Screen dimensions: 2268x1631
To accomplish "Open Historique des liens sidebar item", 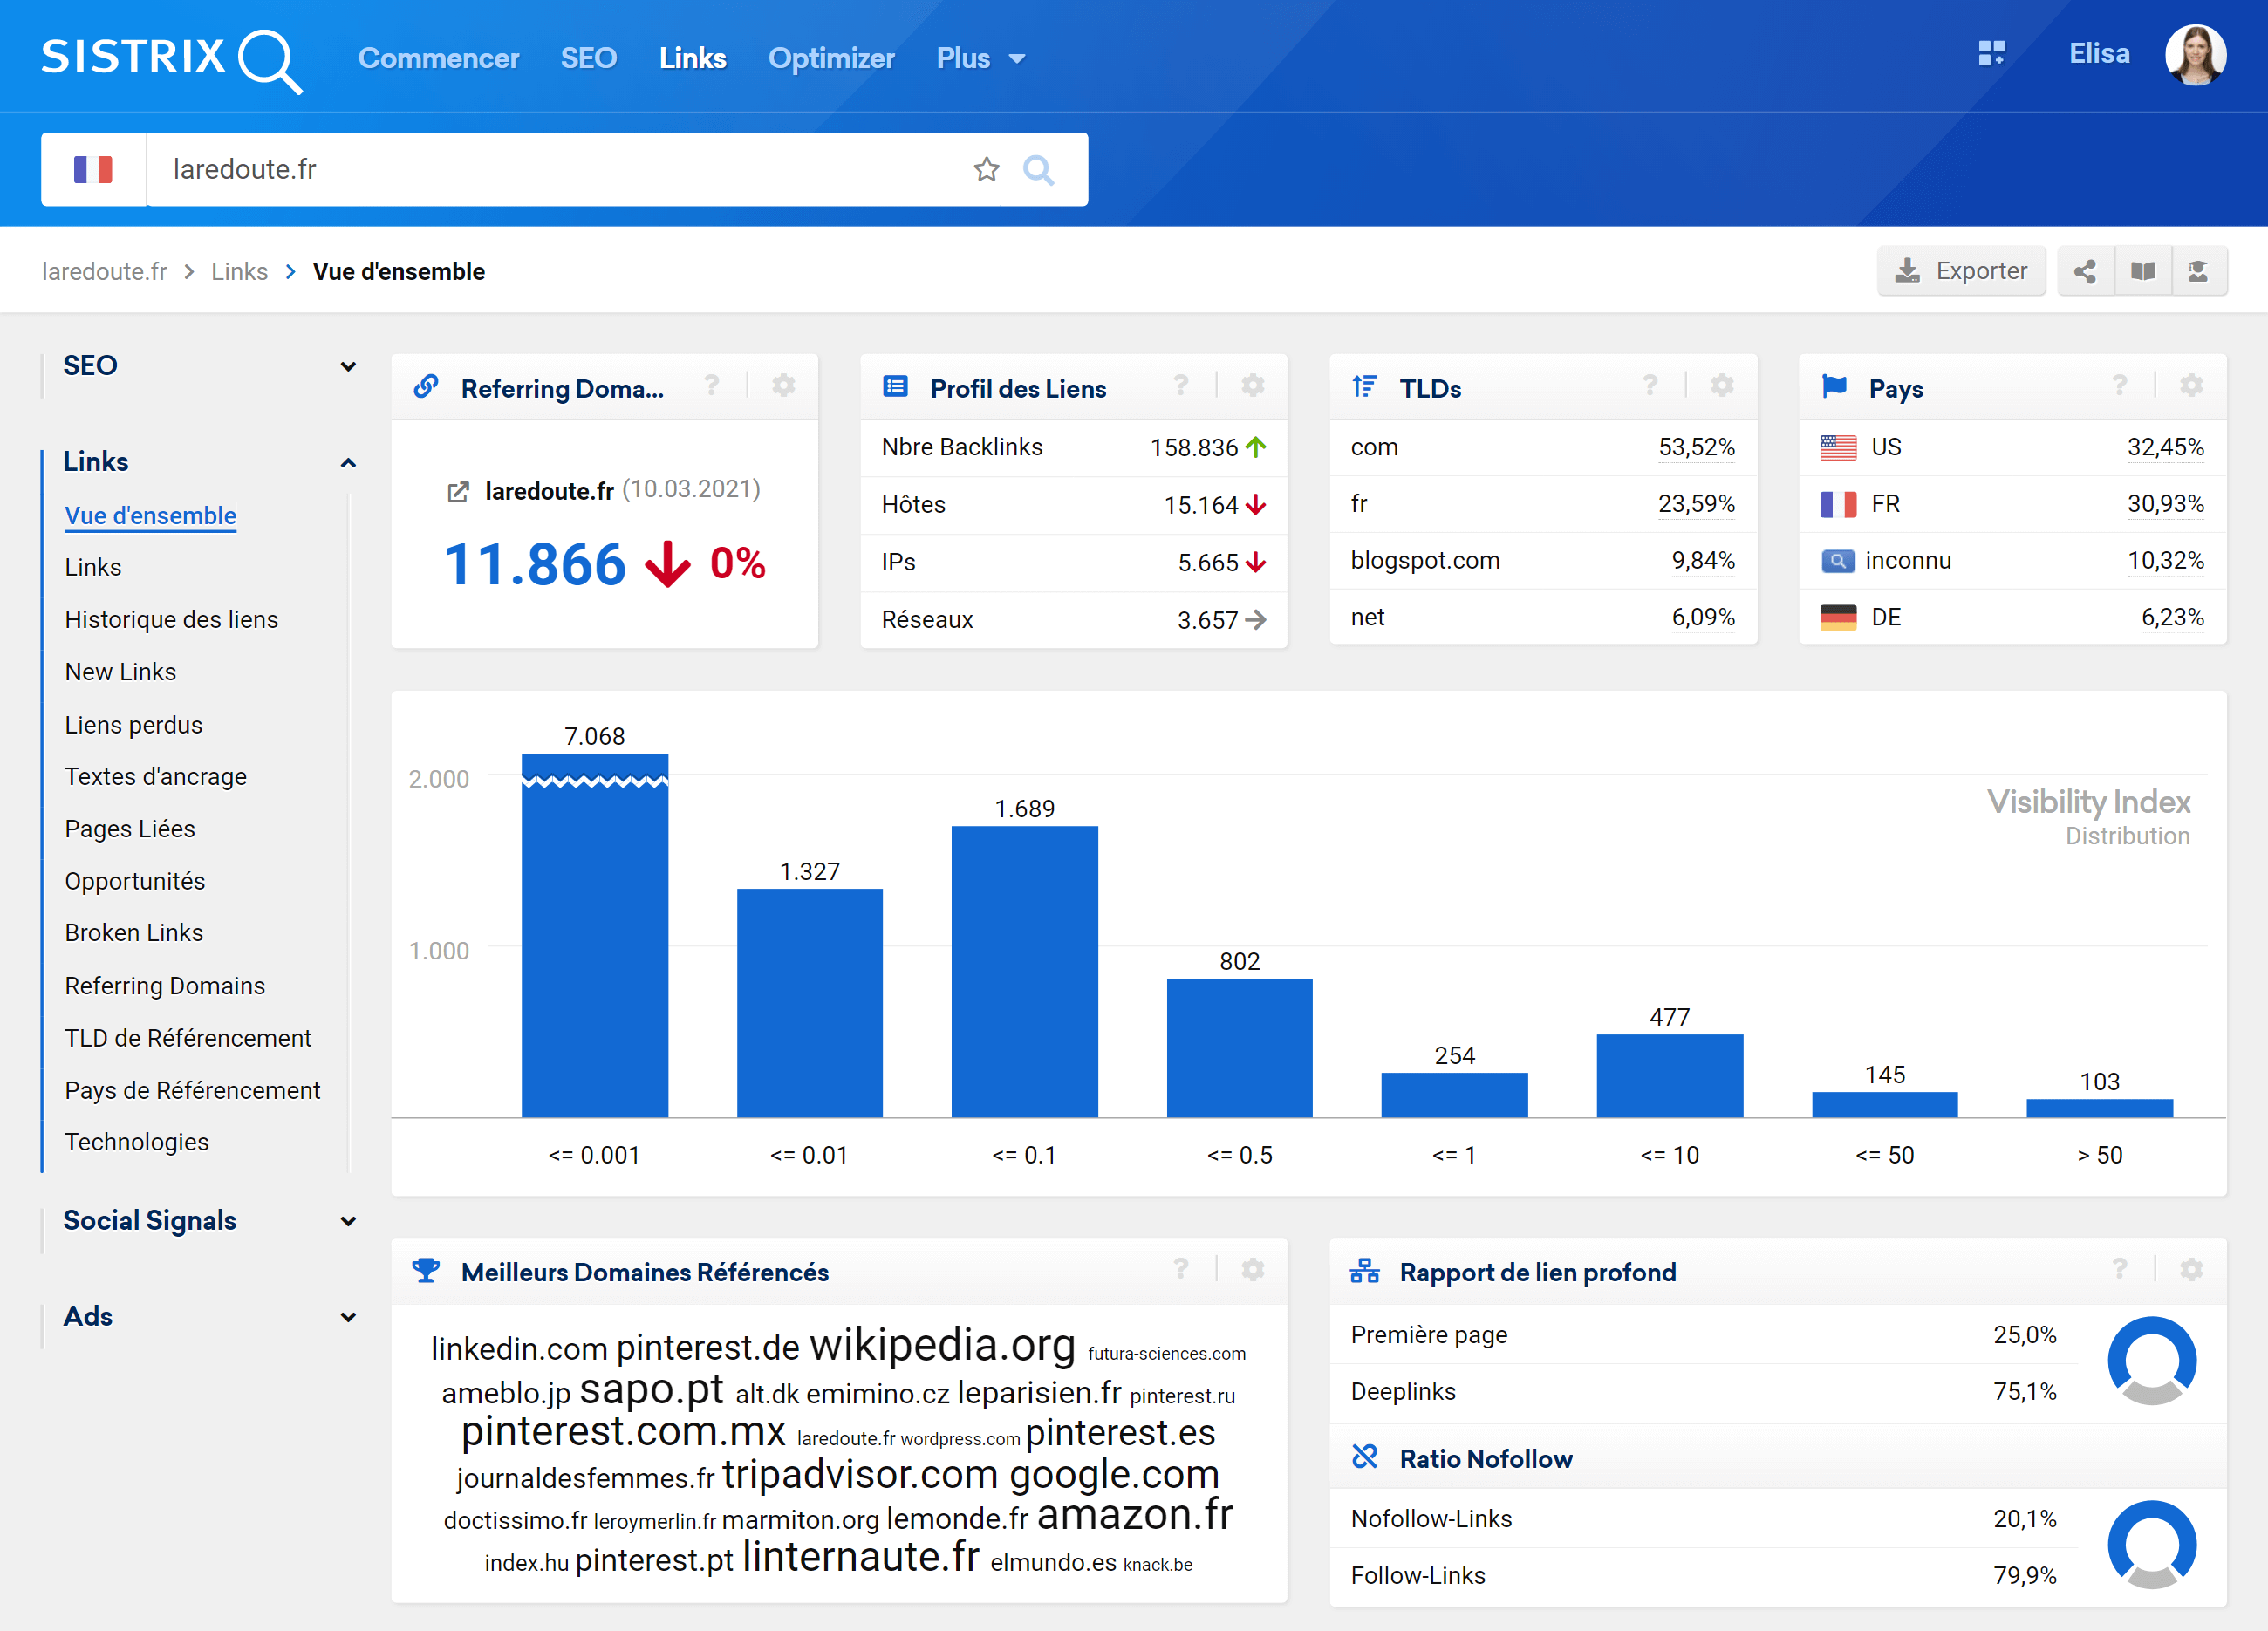I will [172, 619].
